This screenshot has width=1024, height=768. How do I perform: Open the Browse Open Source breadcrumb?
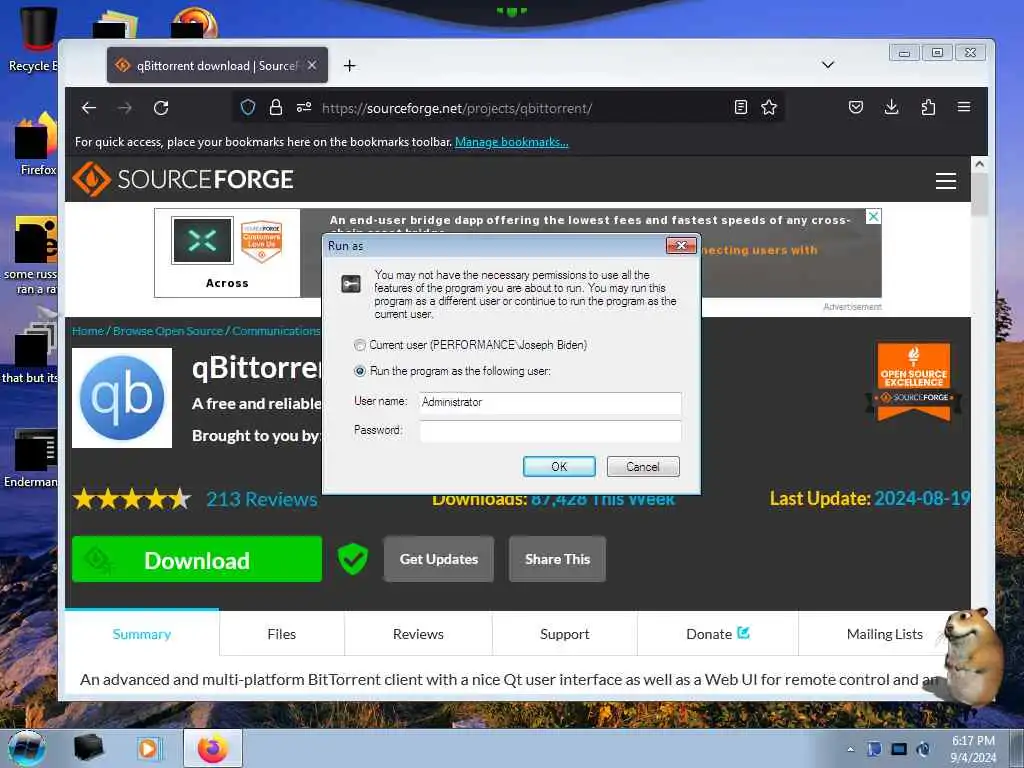point(168,331)
